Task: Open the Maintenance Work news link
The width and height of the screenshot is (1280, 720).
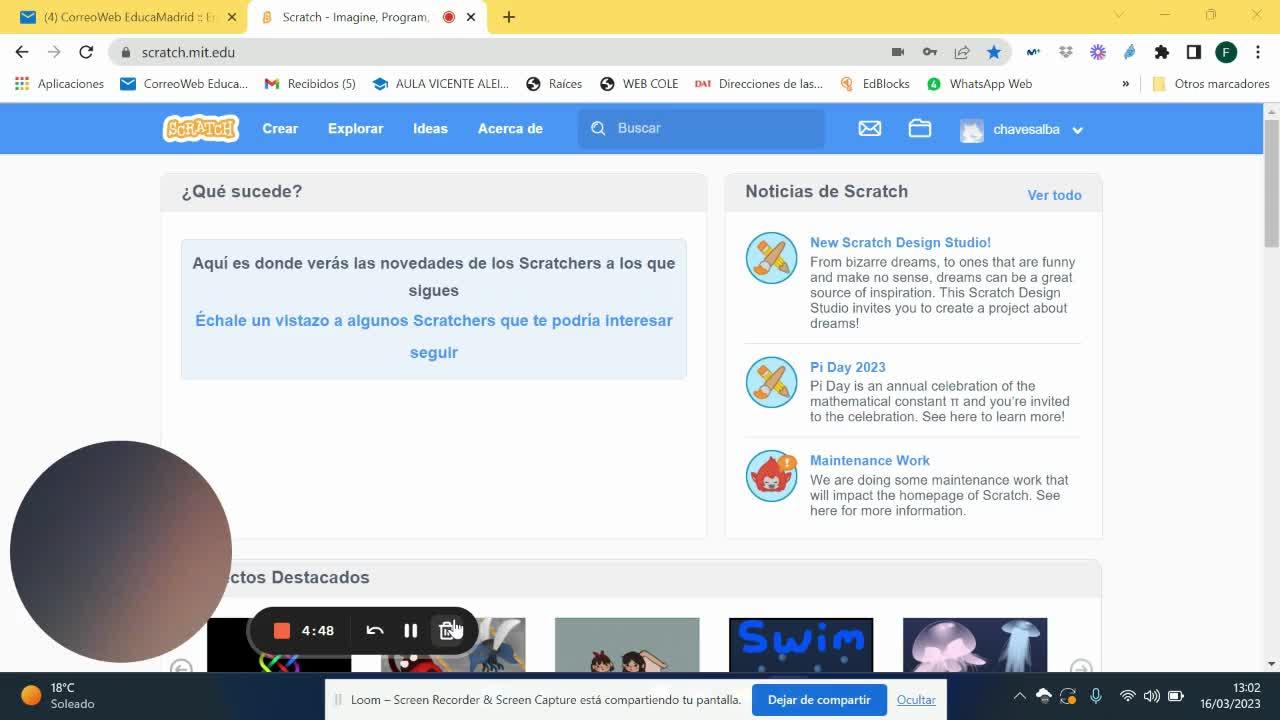Action: tap(870, 460)
